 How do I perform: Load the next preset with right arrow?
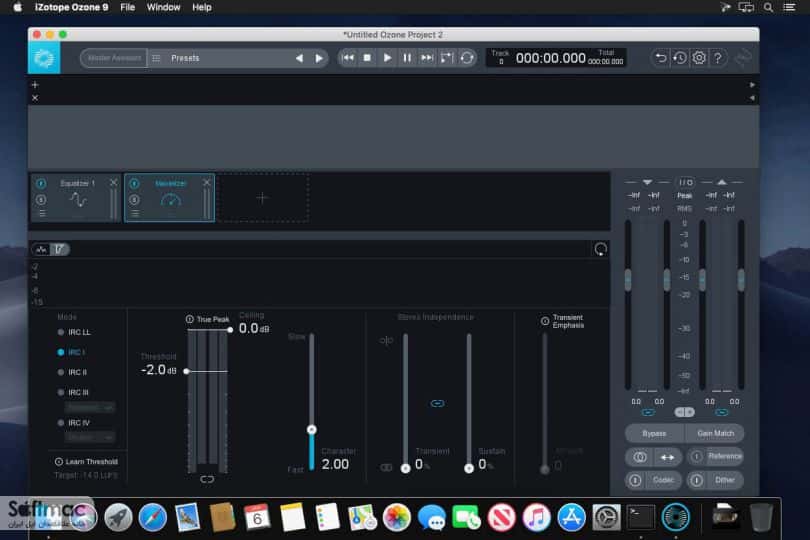coord(319,58)
